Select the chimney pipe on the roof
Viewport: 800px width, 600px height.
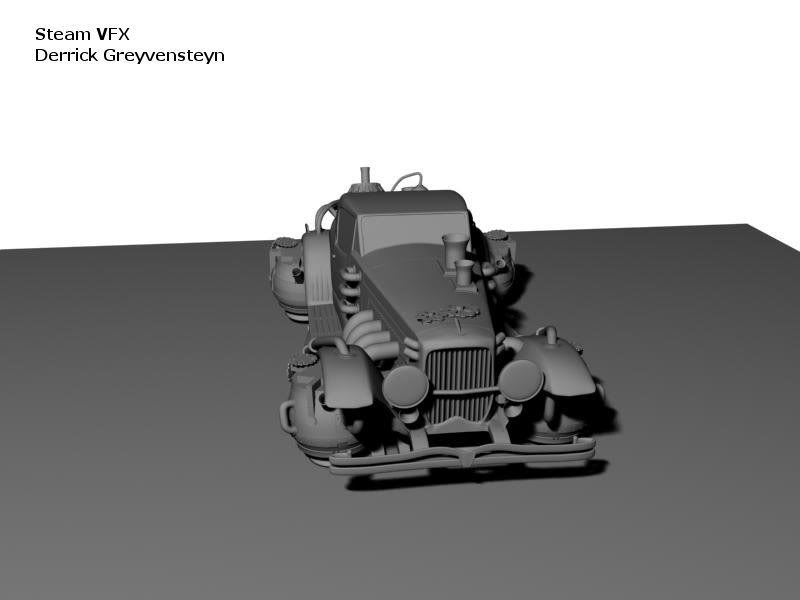(x=366, y=178)
